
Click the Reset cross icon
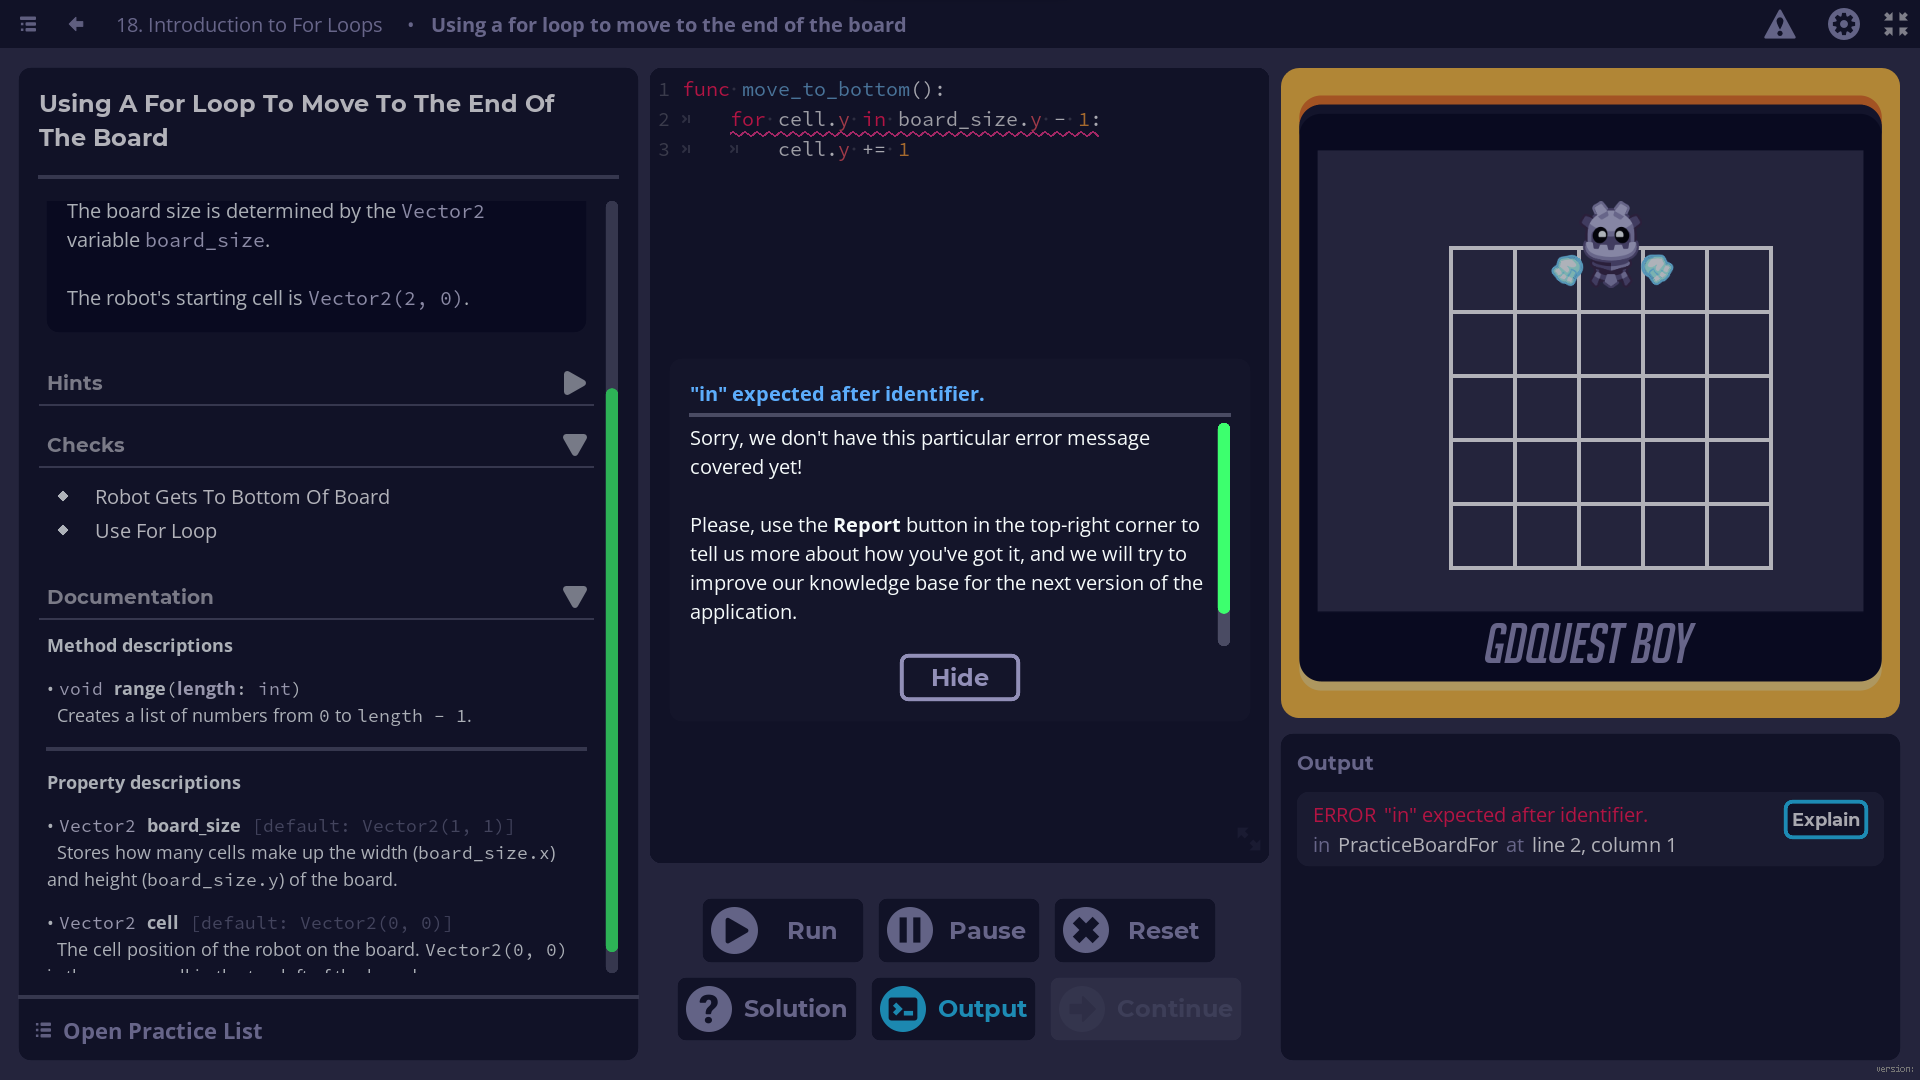click(x=1087, y=930)
